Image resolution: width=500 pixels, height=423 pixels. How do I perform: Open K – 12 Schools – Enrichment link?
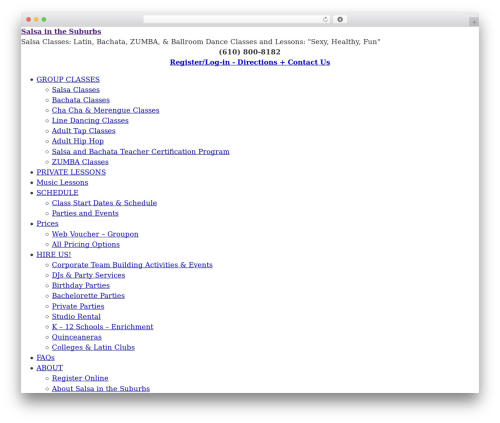click(102, 327)
